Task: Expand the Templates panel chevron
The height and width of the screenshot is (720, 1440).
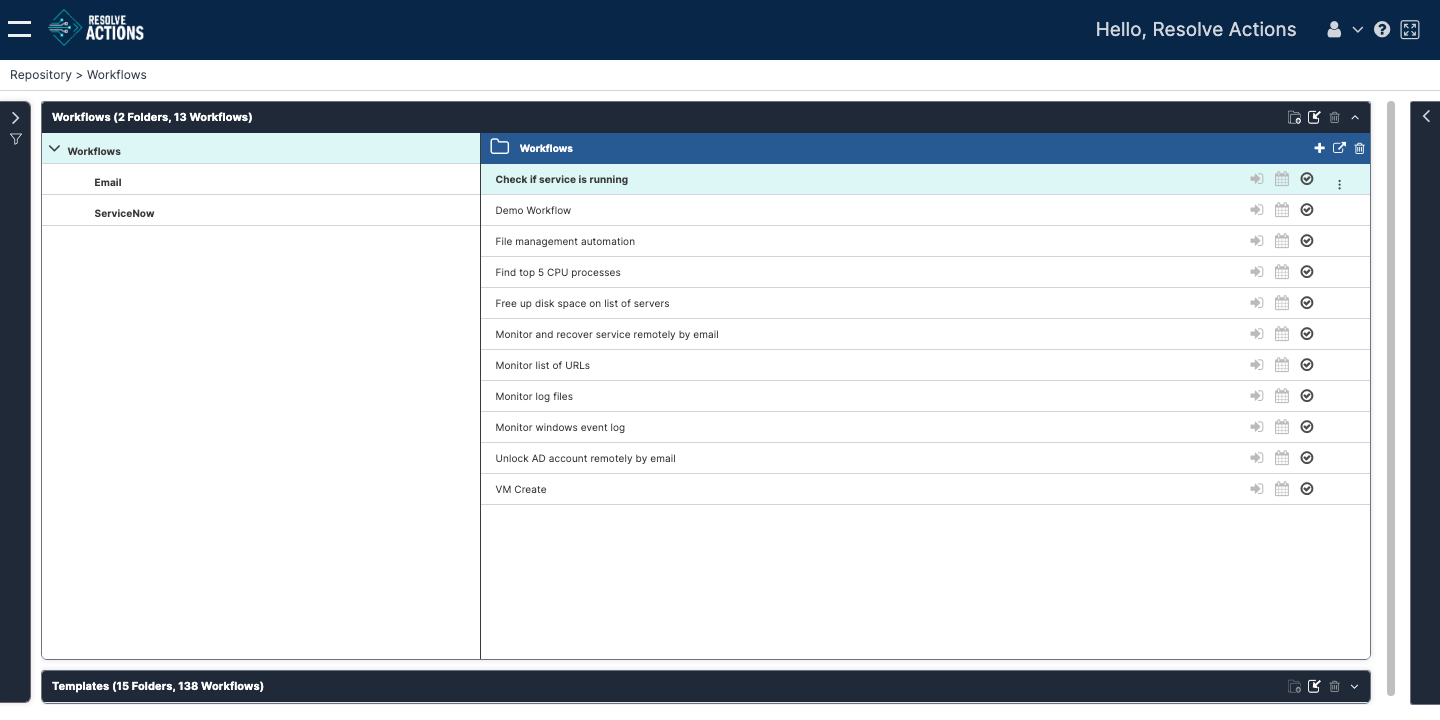Action: coord(1355,686)
